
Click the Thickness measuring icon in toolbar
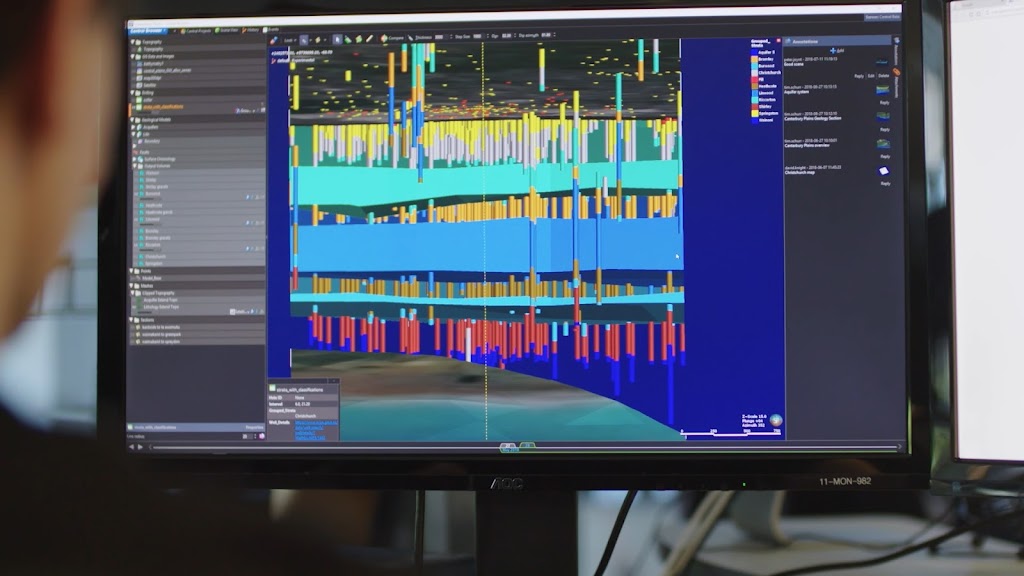410,38
